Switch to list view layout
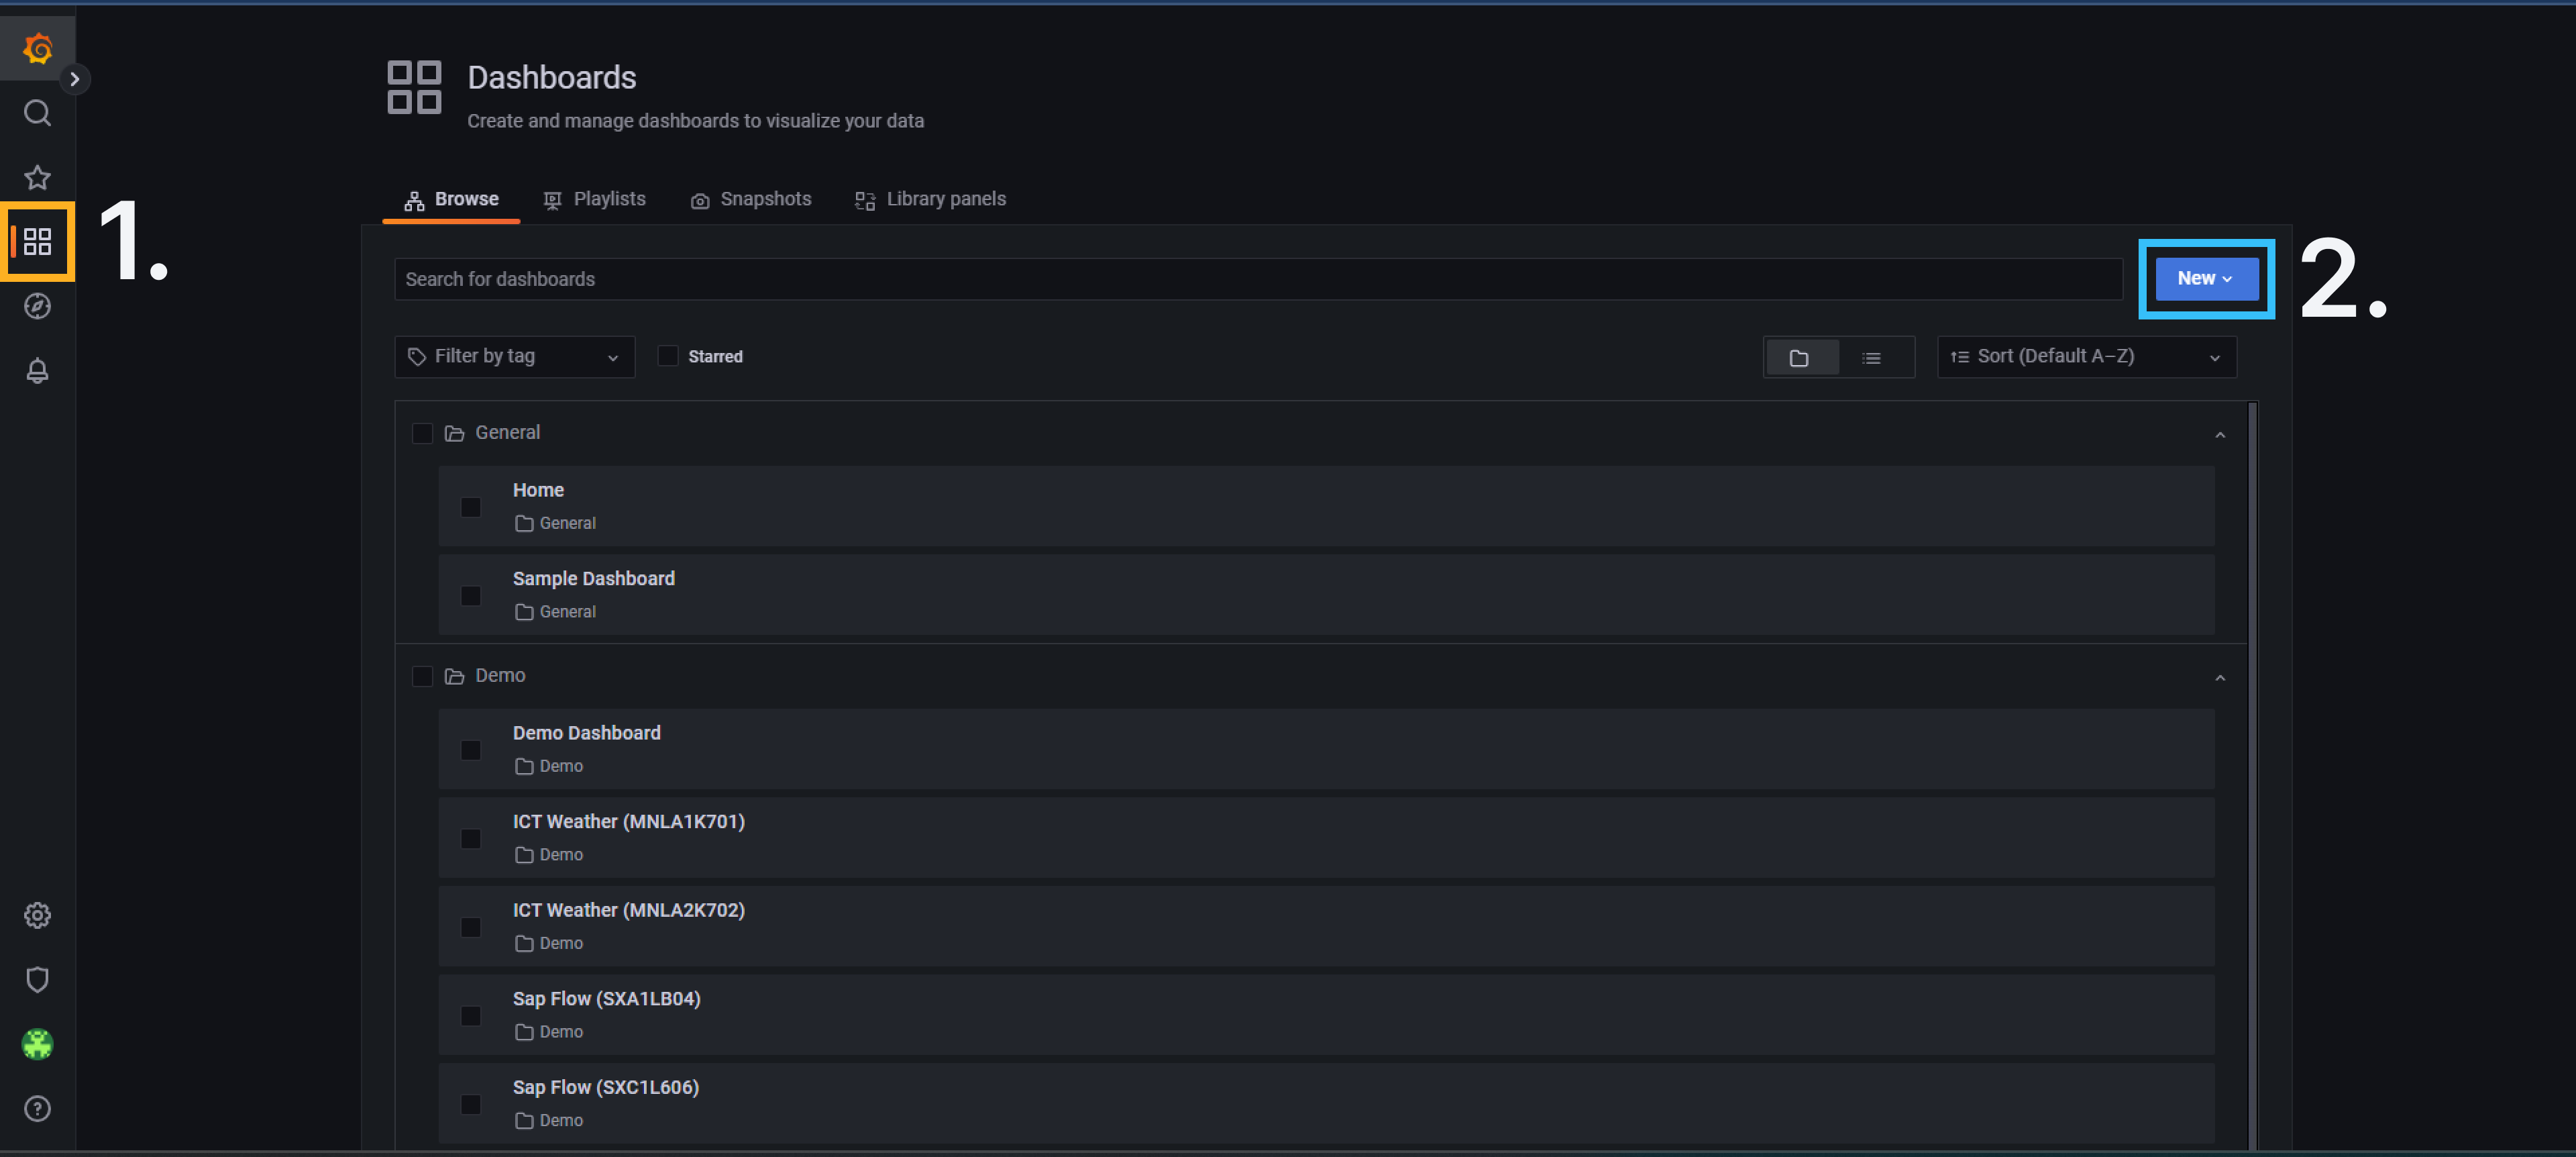The width and height of the screenshot is (2576, 1157). coord(1872,357)
